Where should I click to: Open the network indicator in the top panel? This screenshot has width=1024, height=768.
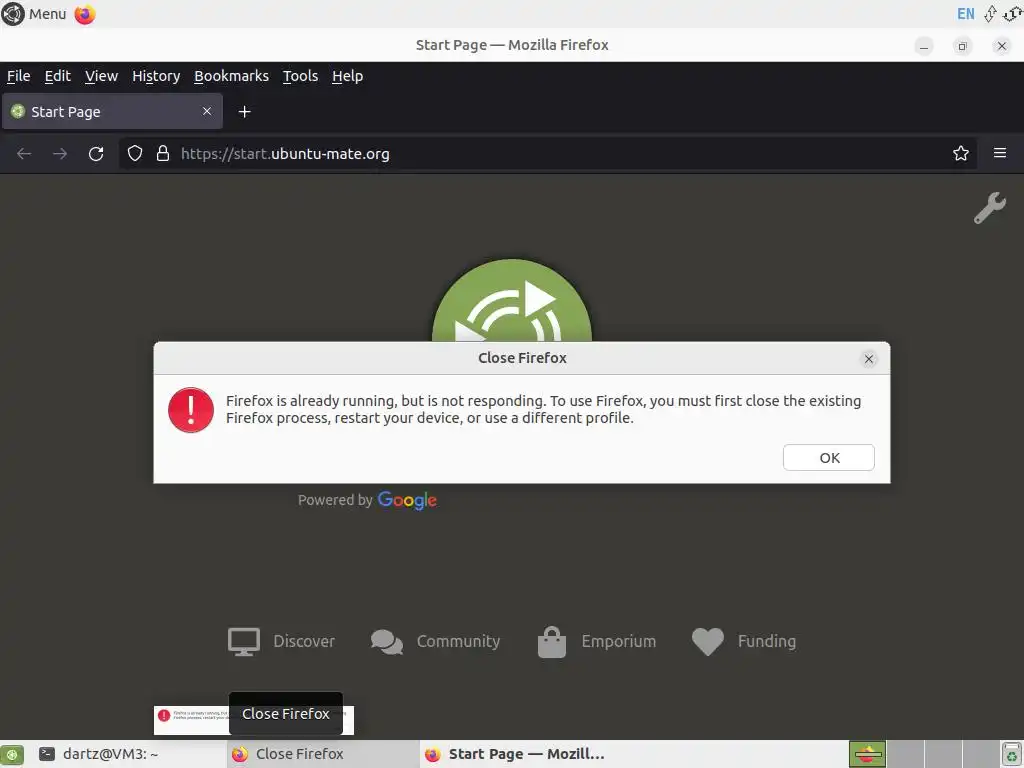[x=990, y=14]
